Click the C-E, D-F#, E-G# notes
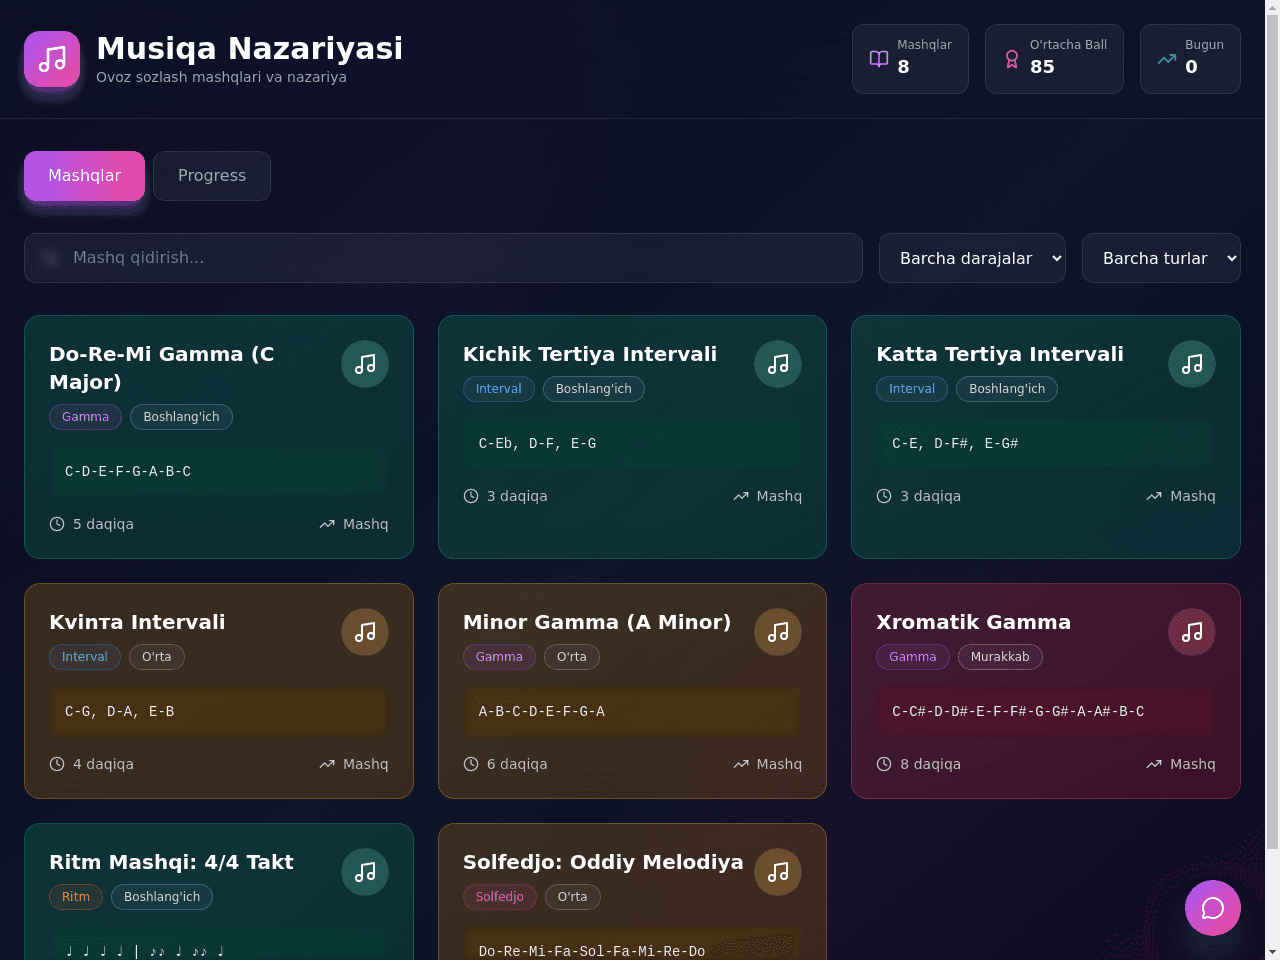This screenshot has height=960, width=1280. 955,443
